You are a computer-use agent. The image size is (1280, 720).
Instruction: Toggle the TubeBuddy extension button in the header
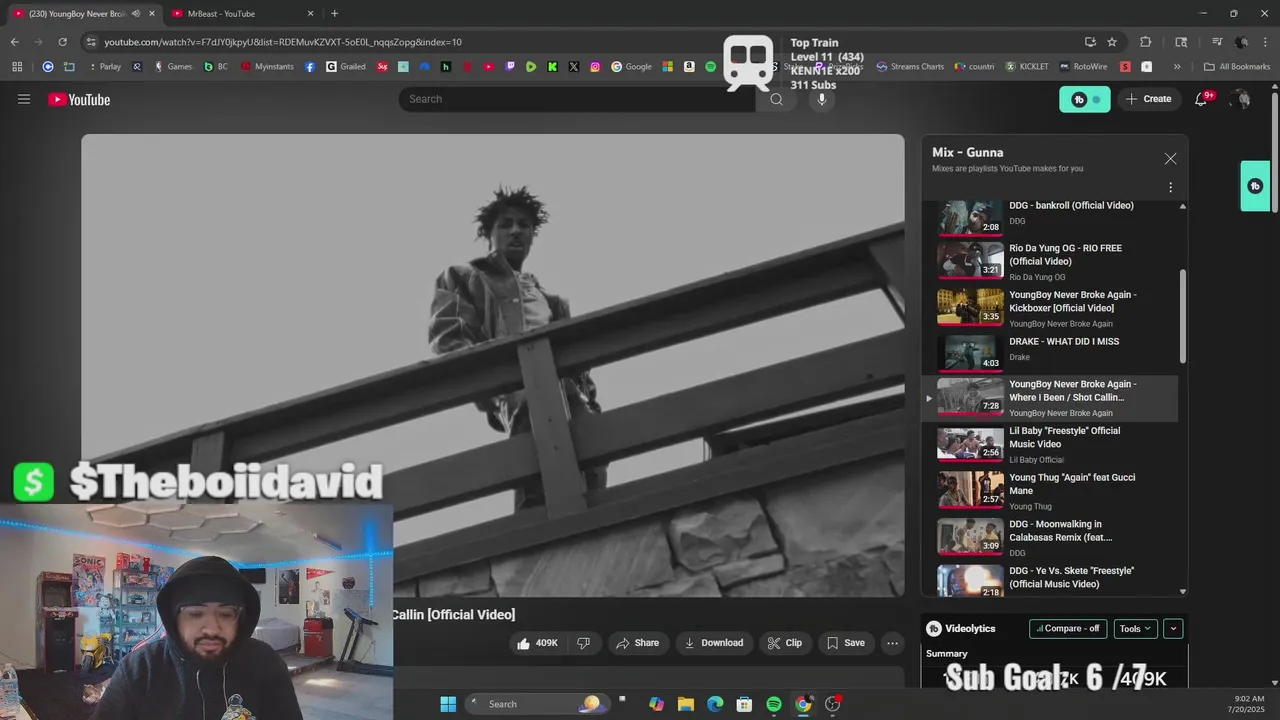1085,99
